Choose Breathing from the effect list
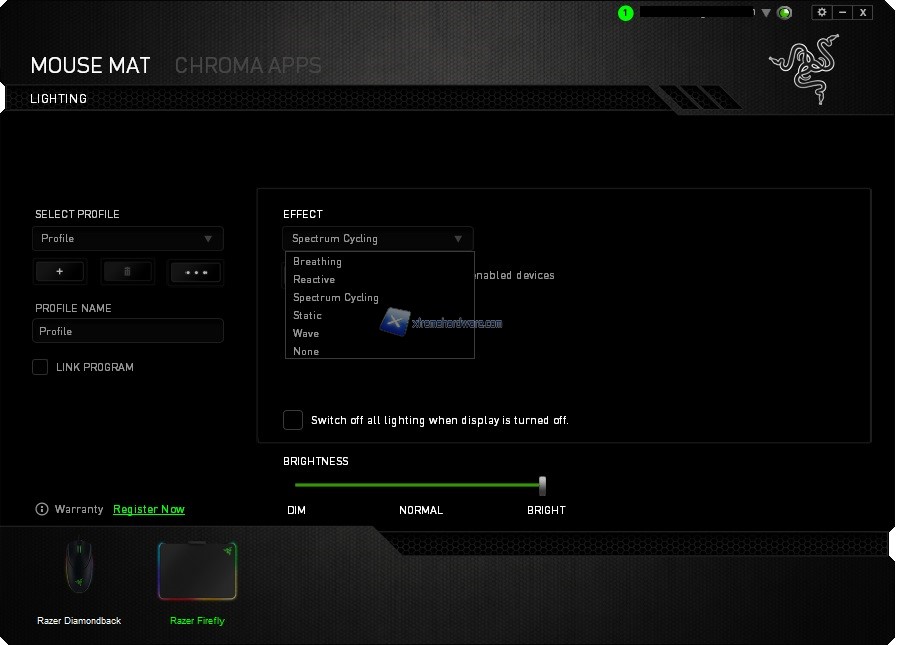897x645 pixels. (x=318, y=262)
